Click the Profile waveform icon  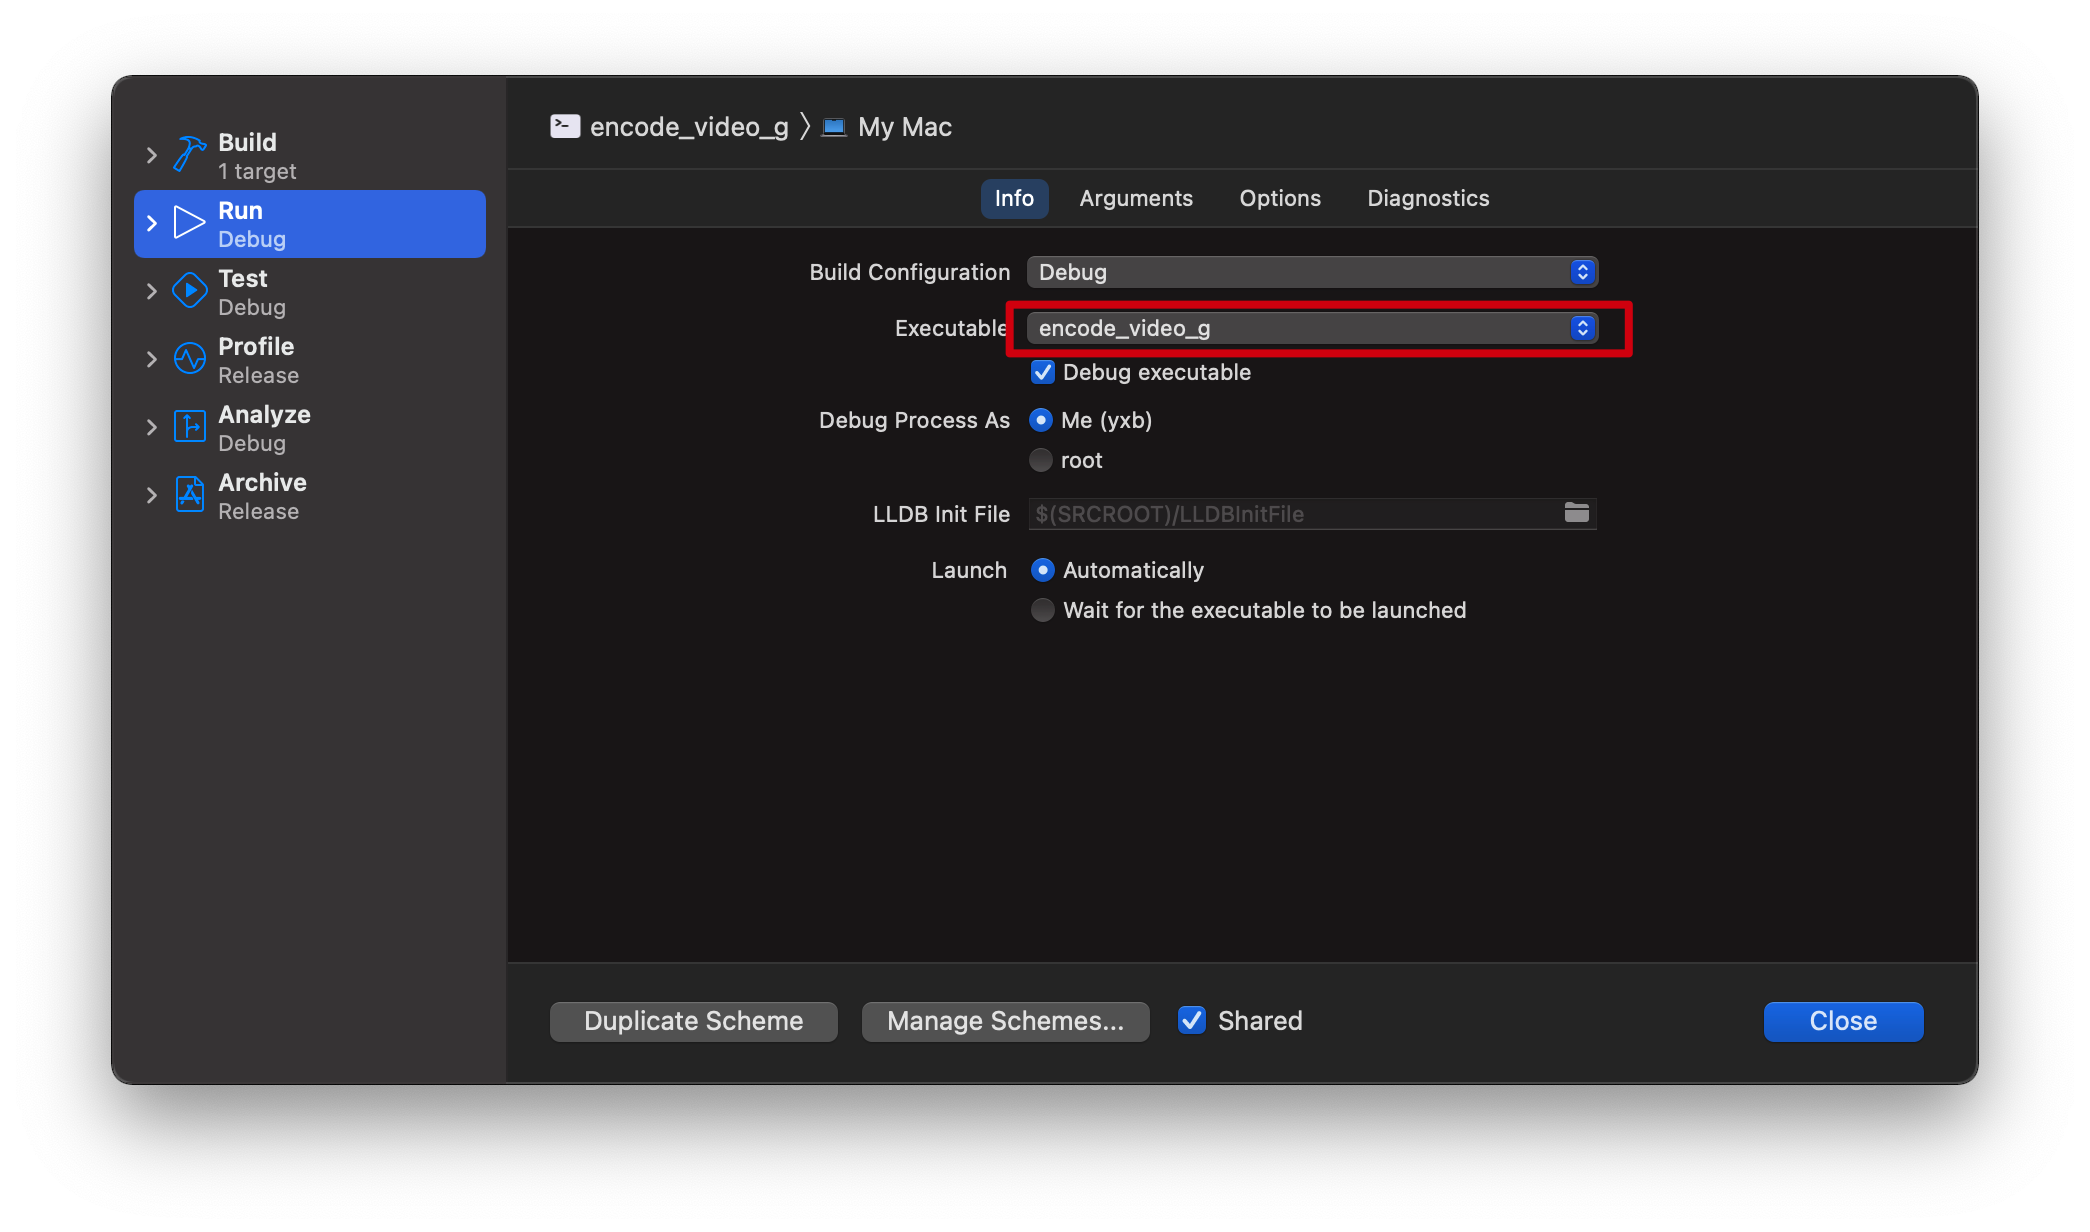[x=189, y=359]
